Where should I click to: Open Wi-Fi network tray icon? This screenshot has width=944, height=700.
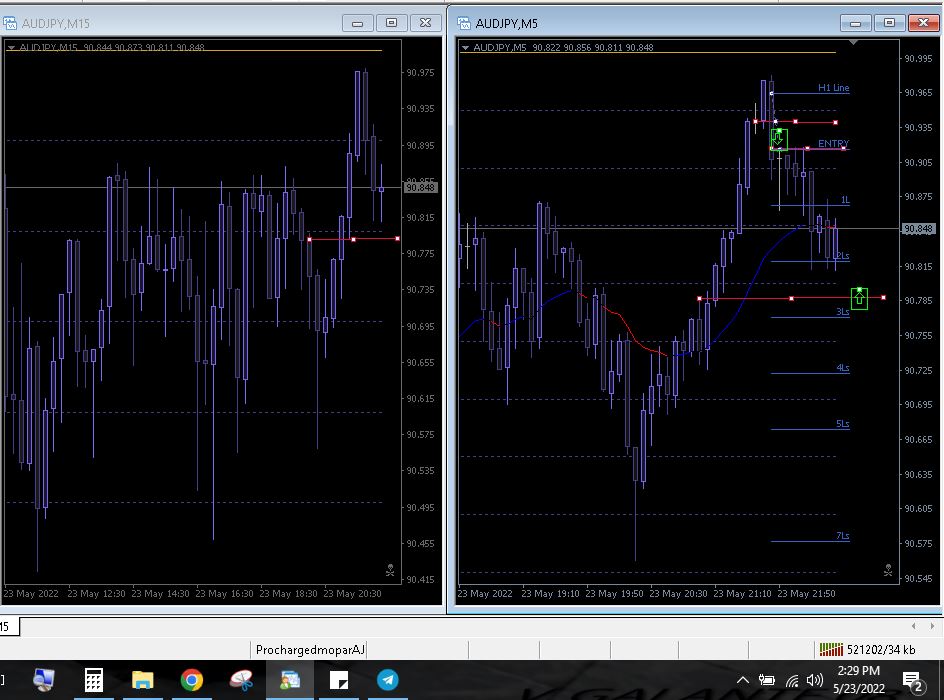point(792,681)
